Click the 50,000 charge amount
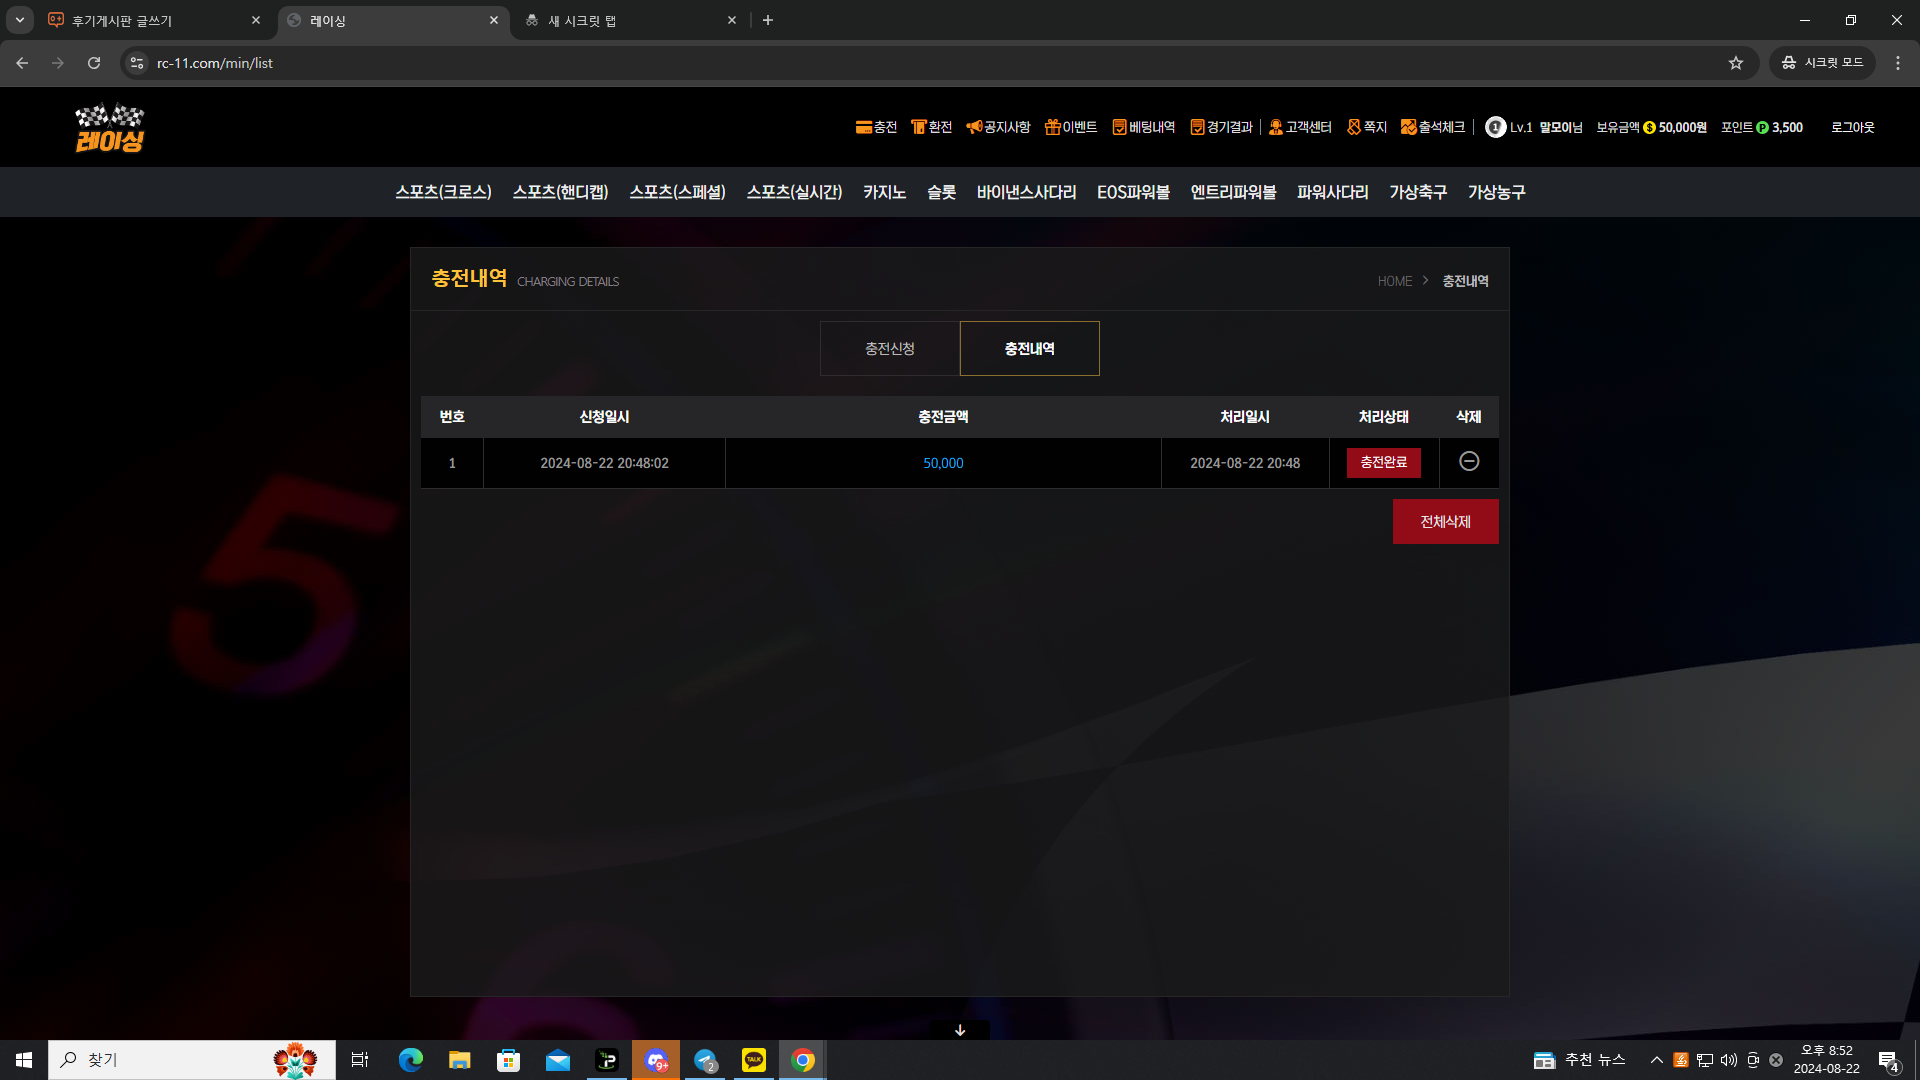 (943, 463)
